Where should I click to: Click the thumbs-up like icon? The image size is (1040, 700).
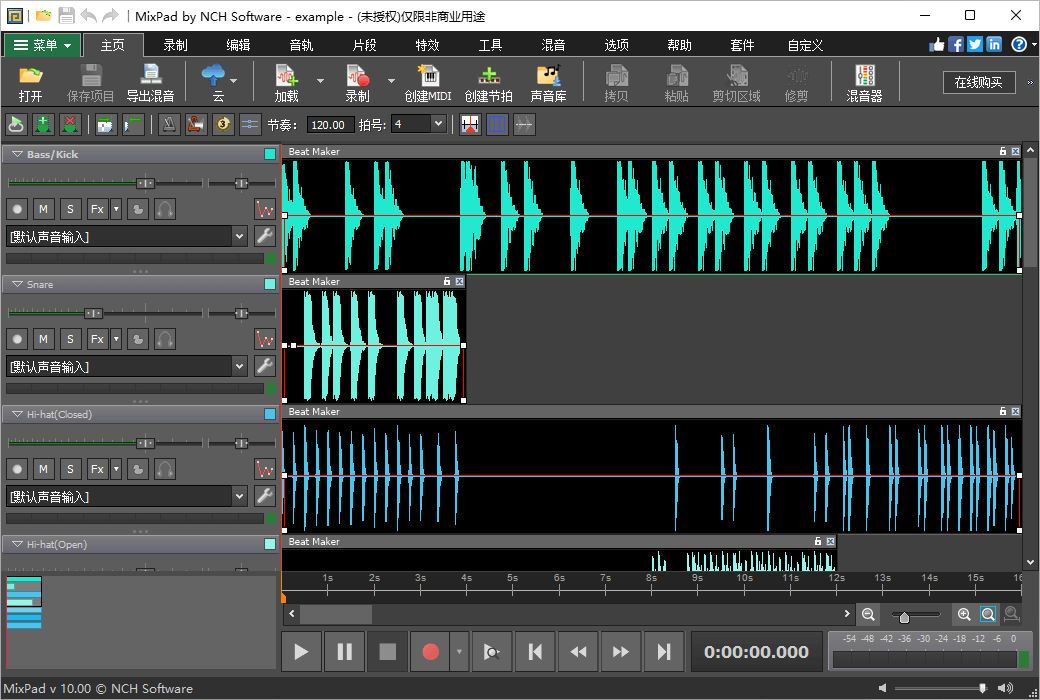(937, 44)
